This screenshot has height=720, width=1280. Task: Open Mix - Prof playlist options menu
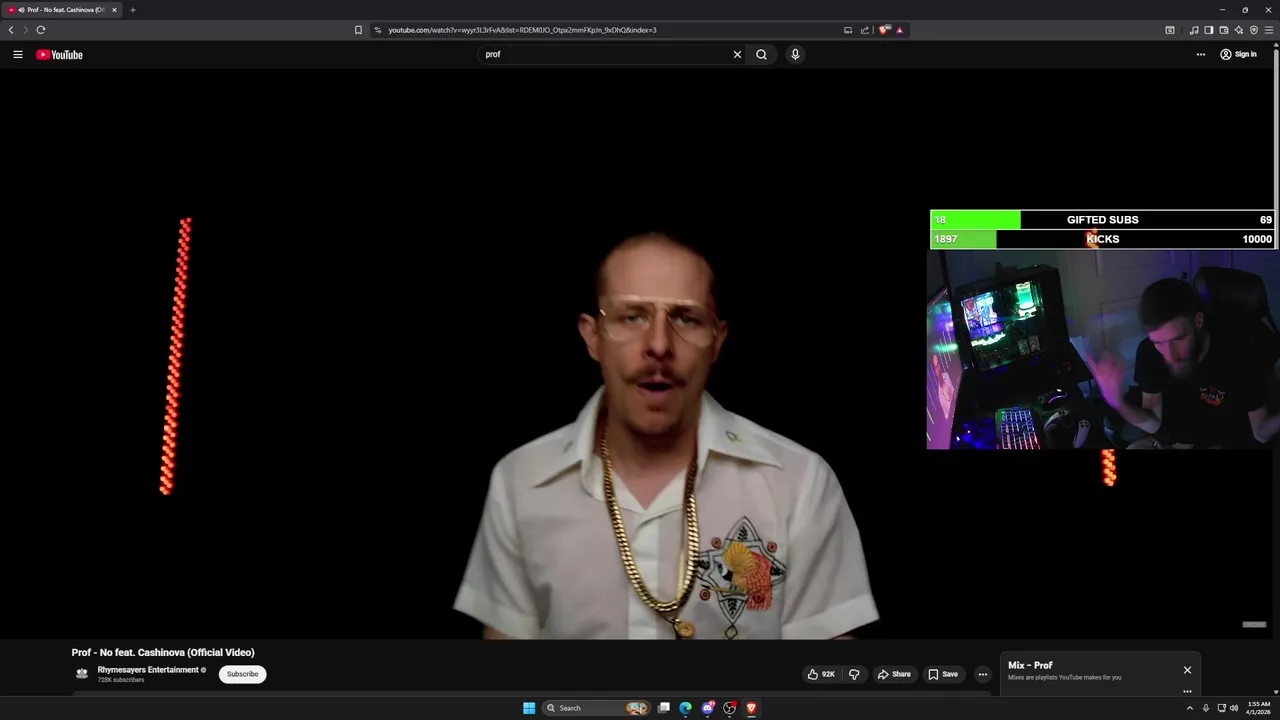point(1187,691)
